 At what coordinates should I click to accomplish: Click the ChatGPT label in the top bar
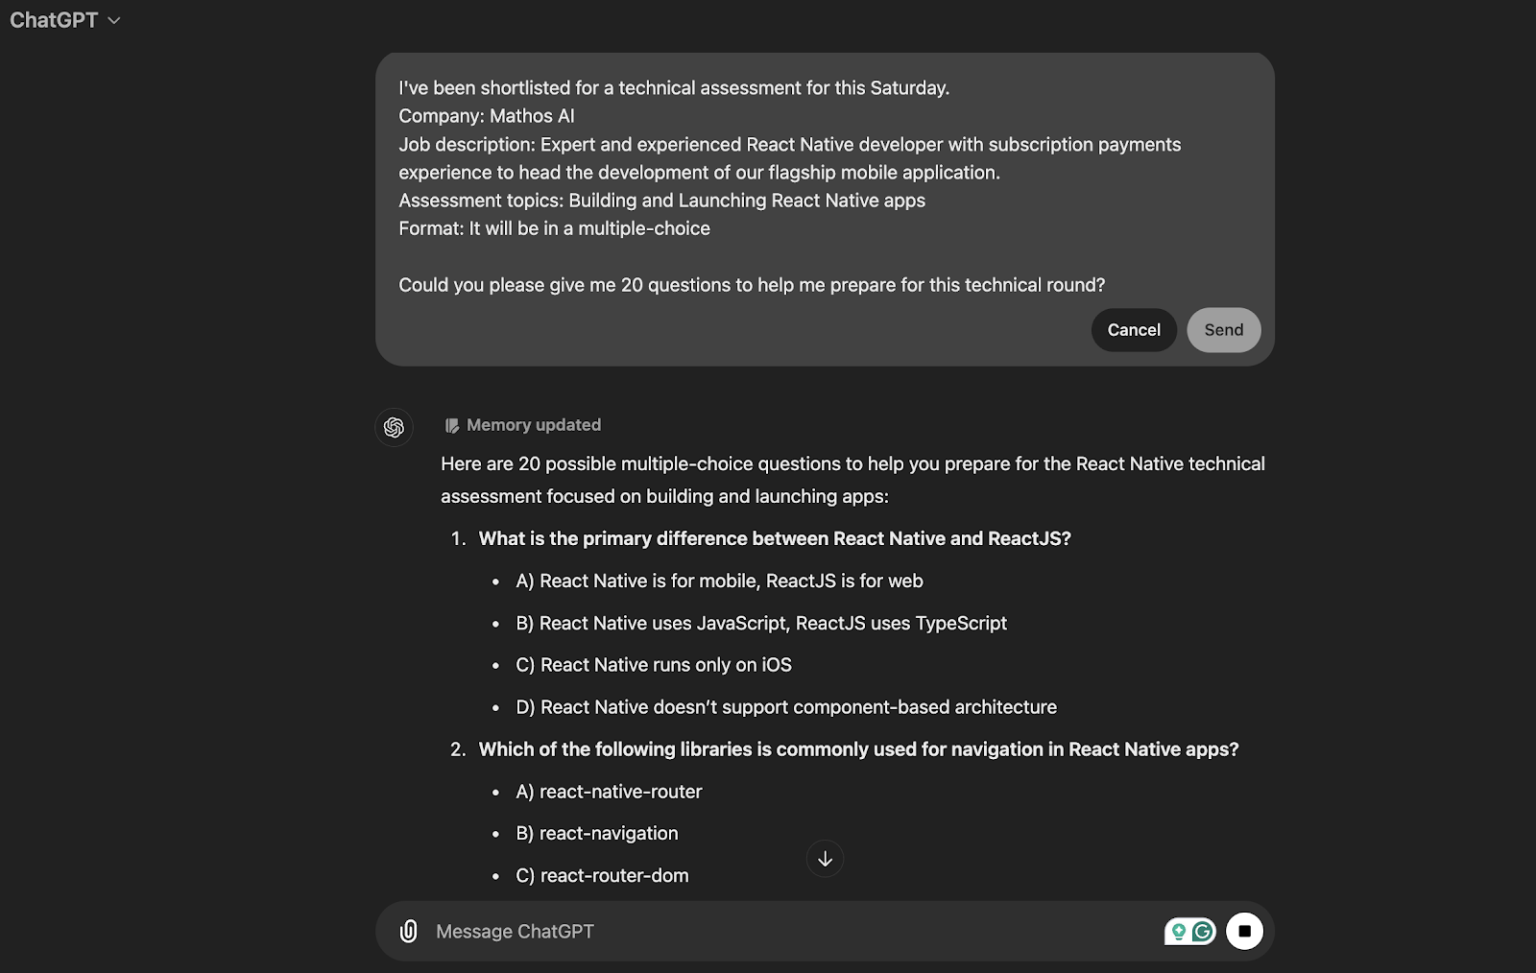[x=54, y=20]
